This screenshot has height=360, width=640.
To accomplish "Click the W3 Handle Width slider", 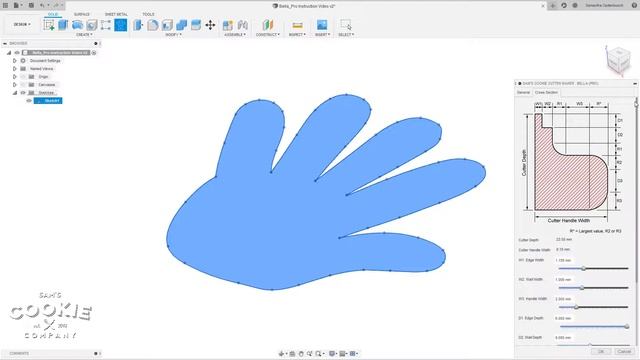I will (x=593, y=307).
